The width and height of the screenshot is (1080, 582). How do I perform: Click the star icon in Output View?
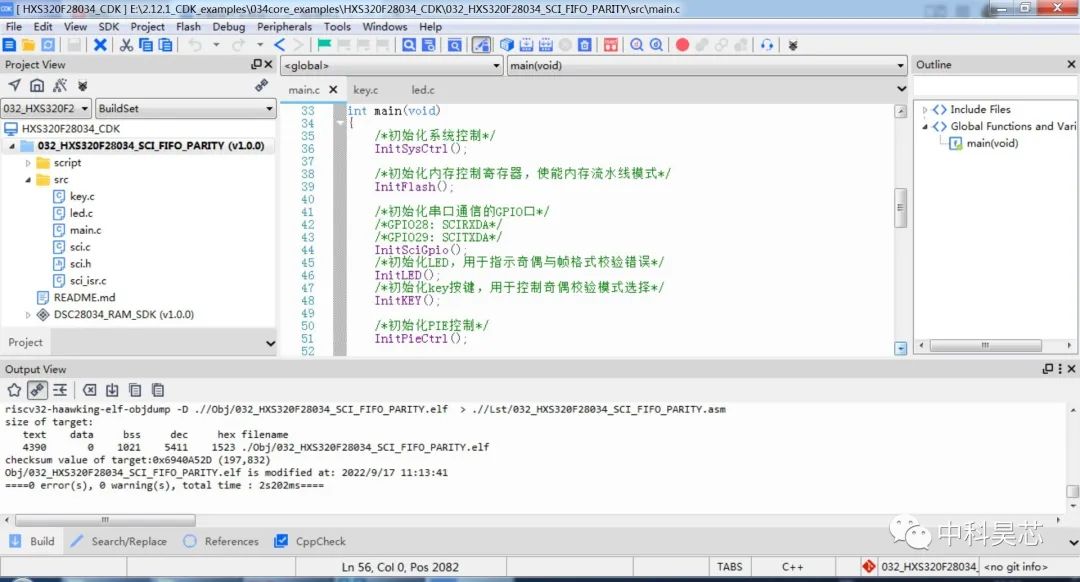coord(14,391)
